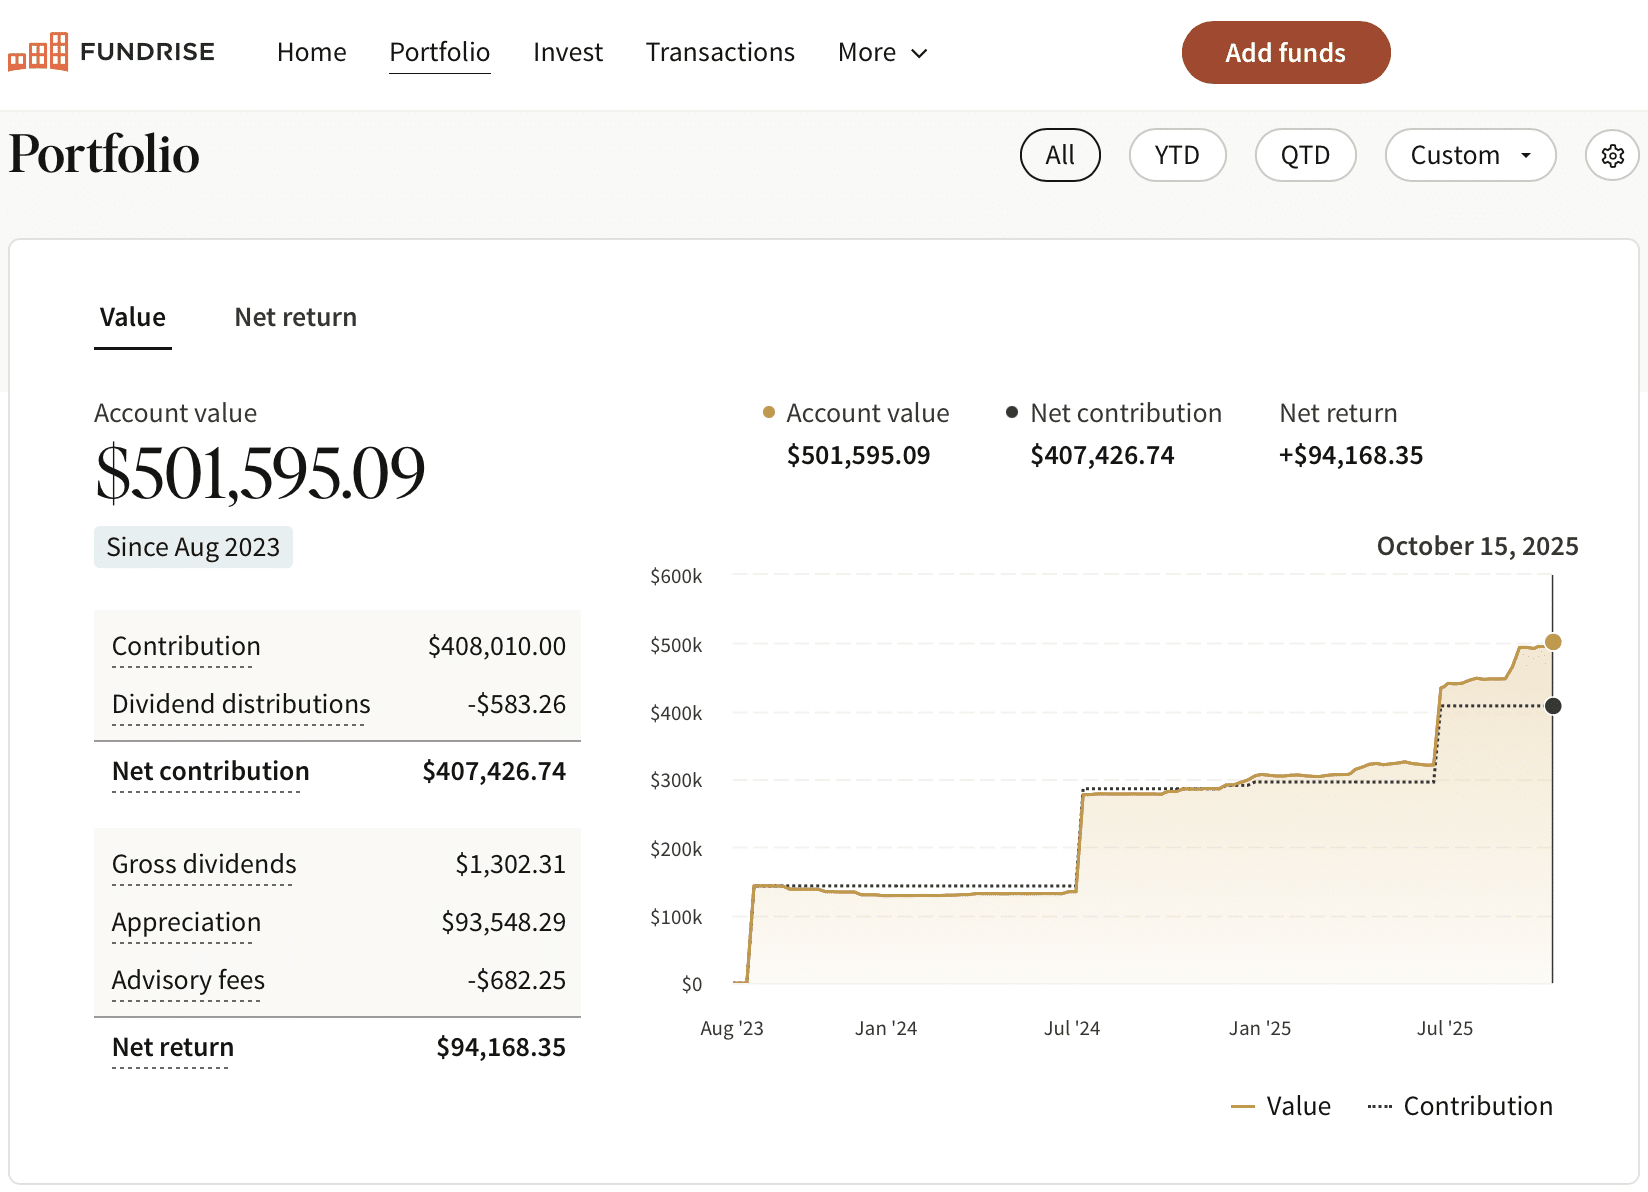Click the Dividend distributions label
This screenshot has width=1648, height=1192.
coord(241,704)
